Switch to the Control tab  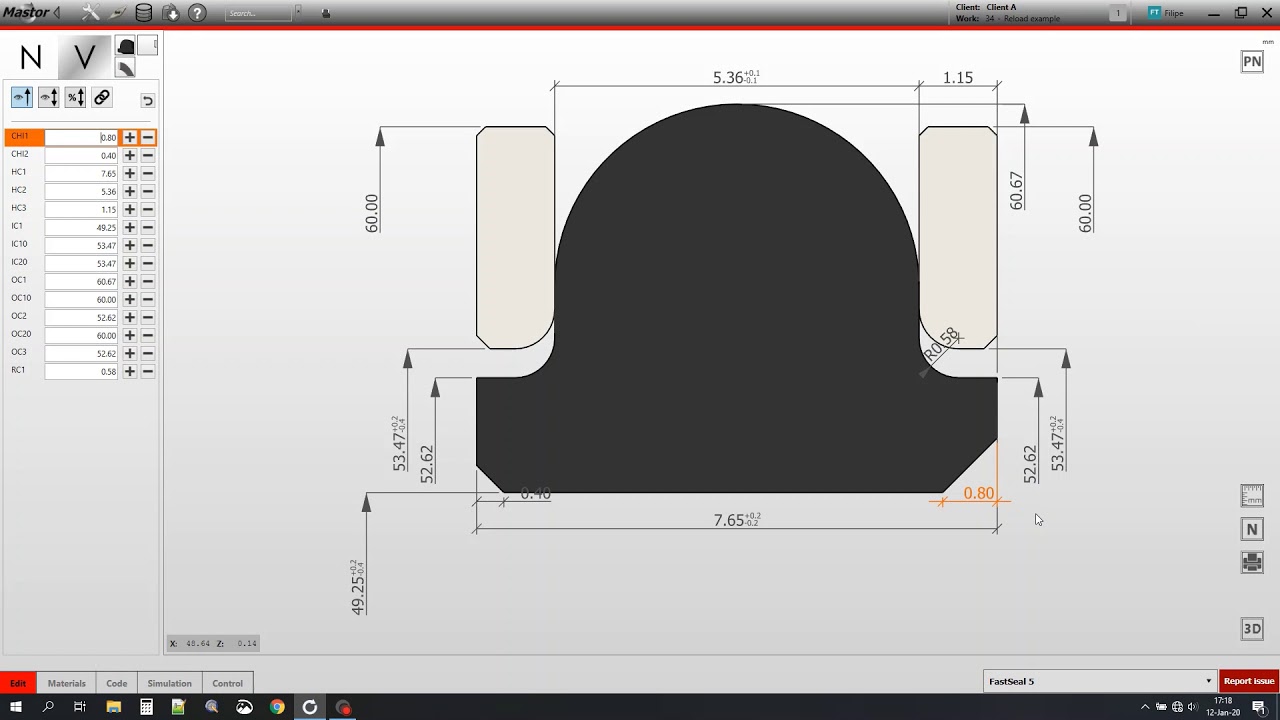point(227,683)
